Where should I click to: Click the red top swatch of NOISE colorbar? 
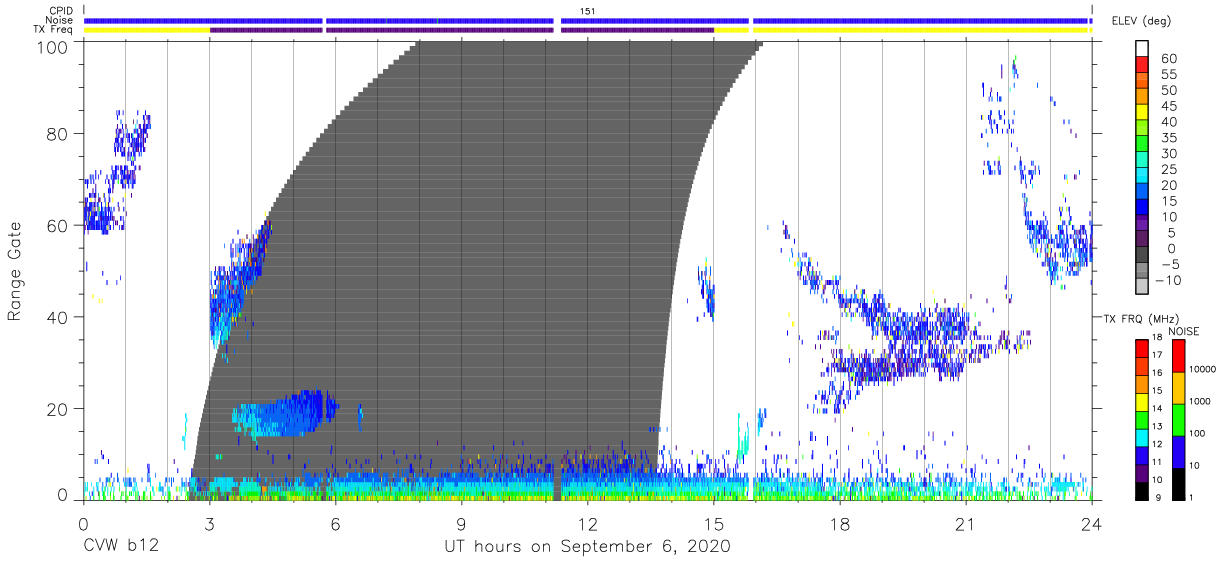(x=1179, y=356)
